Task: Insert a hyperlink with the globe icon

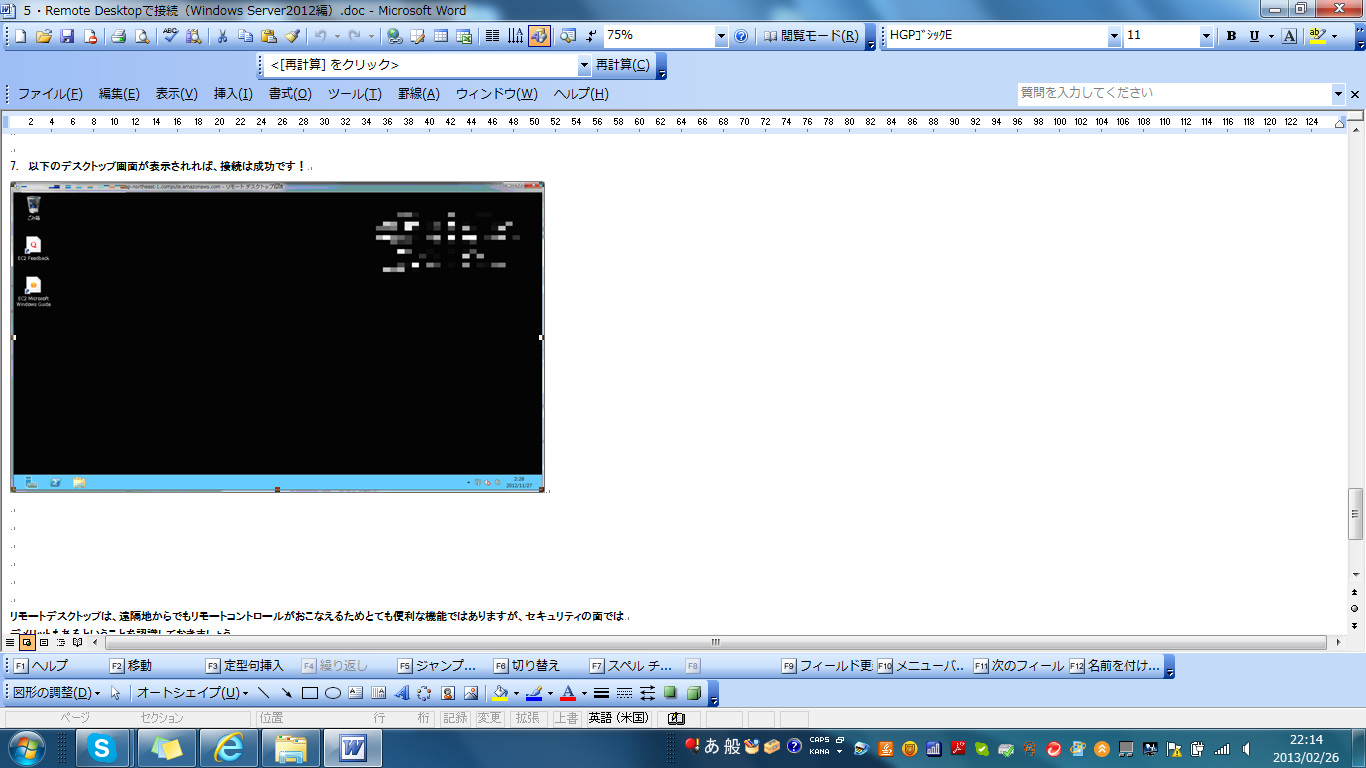Action: [x=395, y=36]
